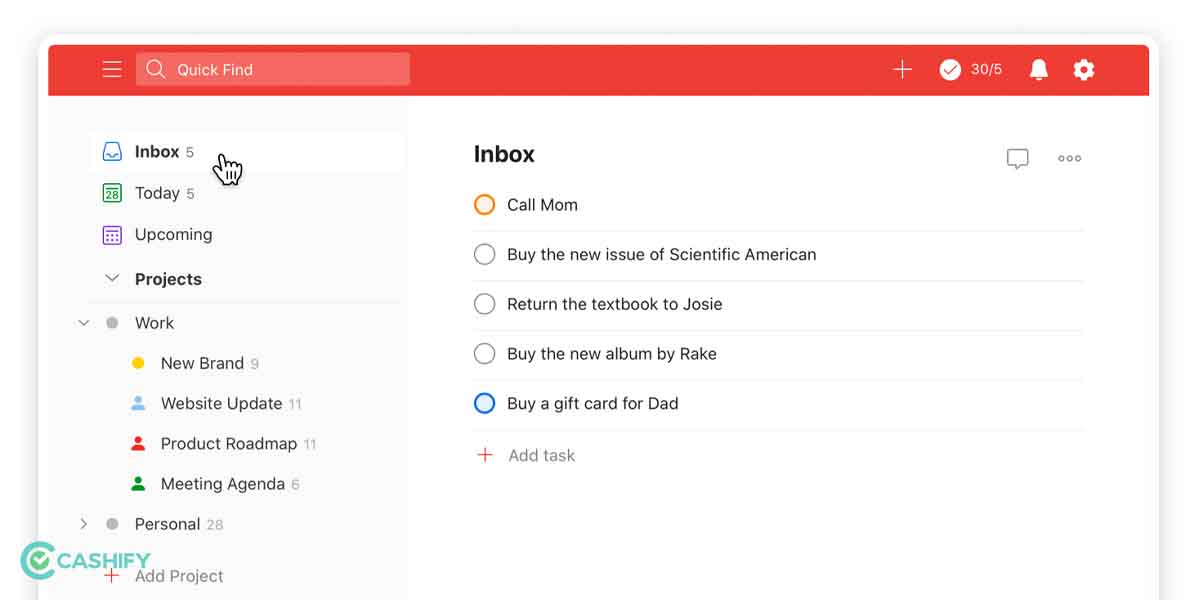The height and width of the screenshot is (600, 1200).
Task: Click the Quick Add plus icon
Action: pyautogui.click(x=902, y=69)
